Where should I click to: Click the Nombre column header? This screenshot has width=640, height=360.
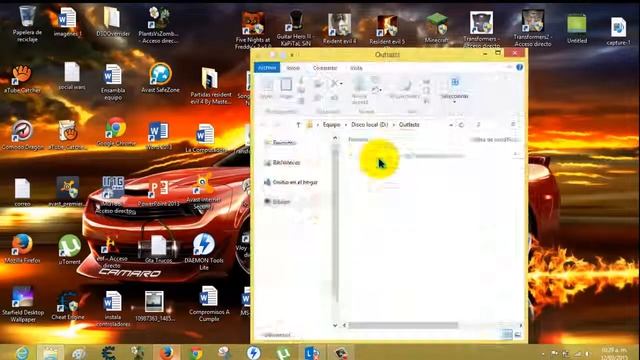point(358,140)
